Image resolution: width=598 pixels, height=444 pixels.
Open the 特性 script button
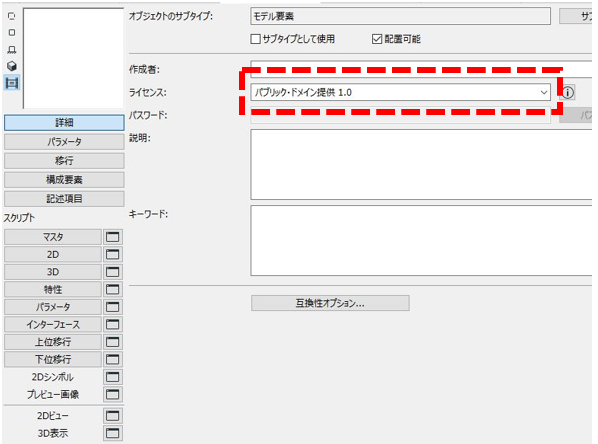(53, 290)
